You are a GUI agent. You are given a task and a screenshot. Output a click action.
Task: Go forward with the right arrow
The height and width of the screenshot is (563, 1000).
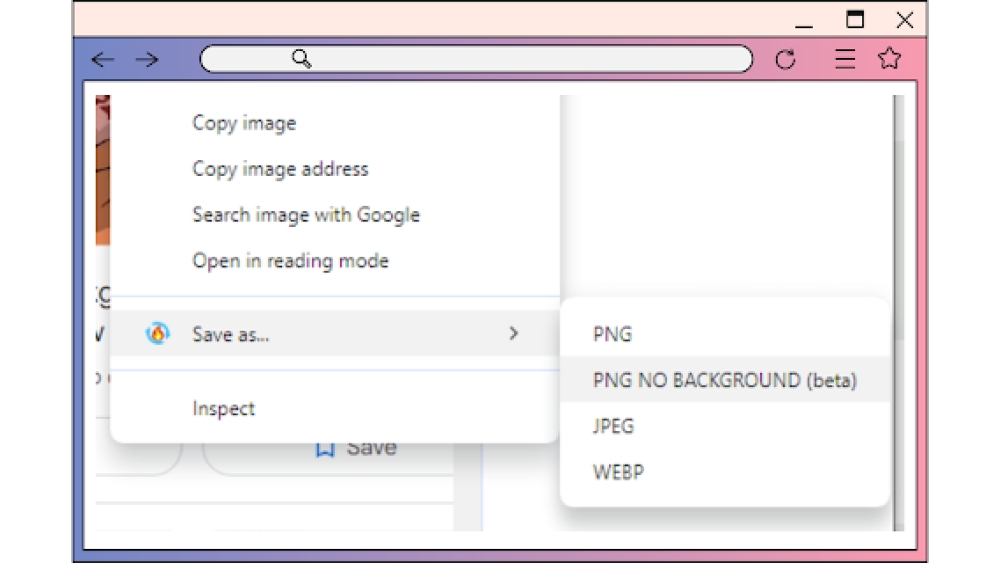(147, 59)
